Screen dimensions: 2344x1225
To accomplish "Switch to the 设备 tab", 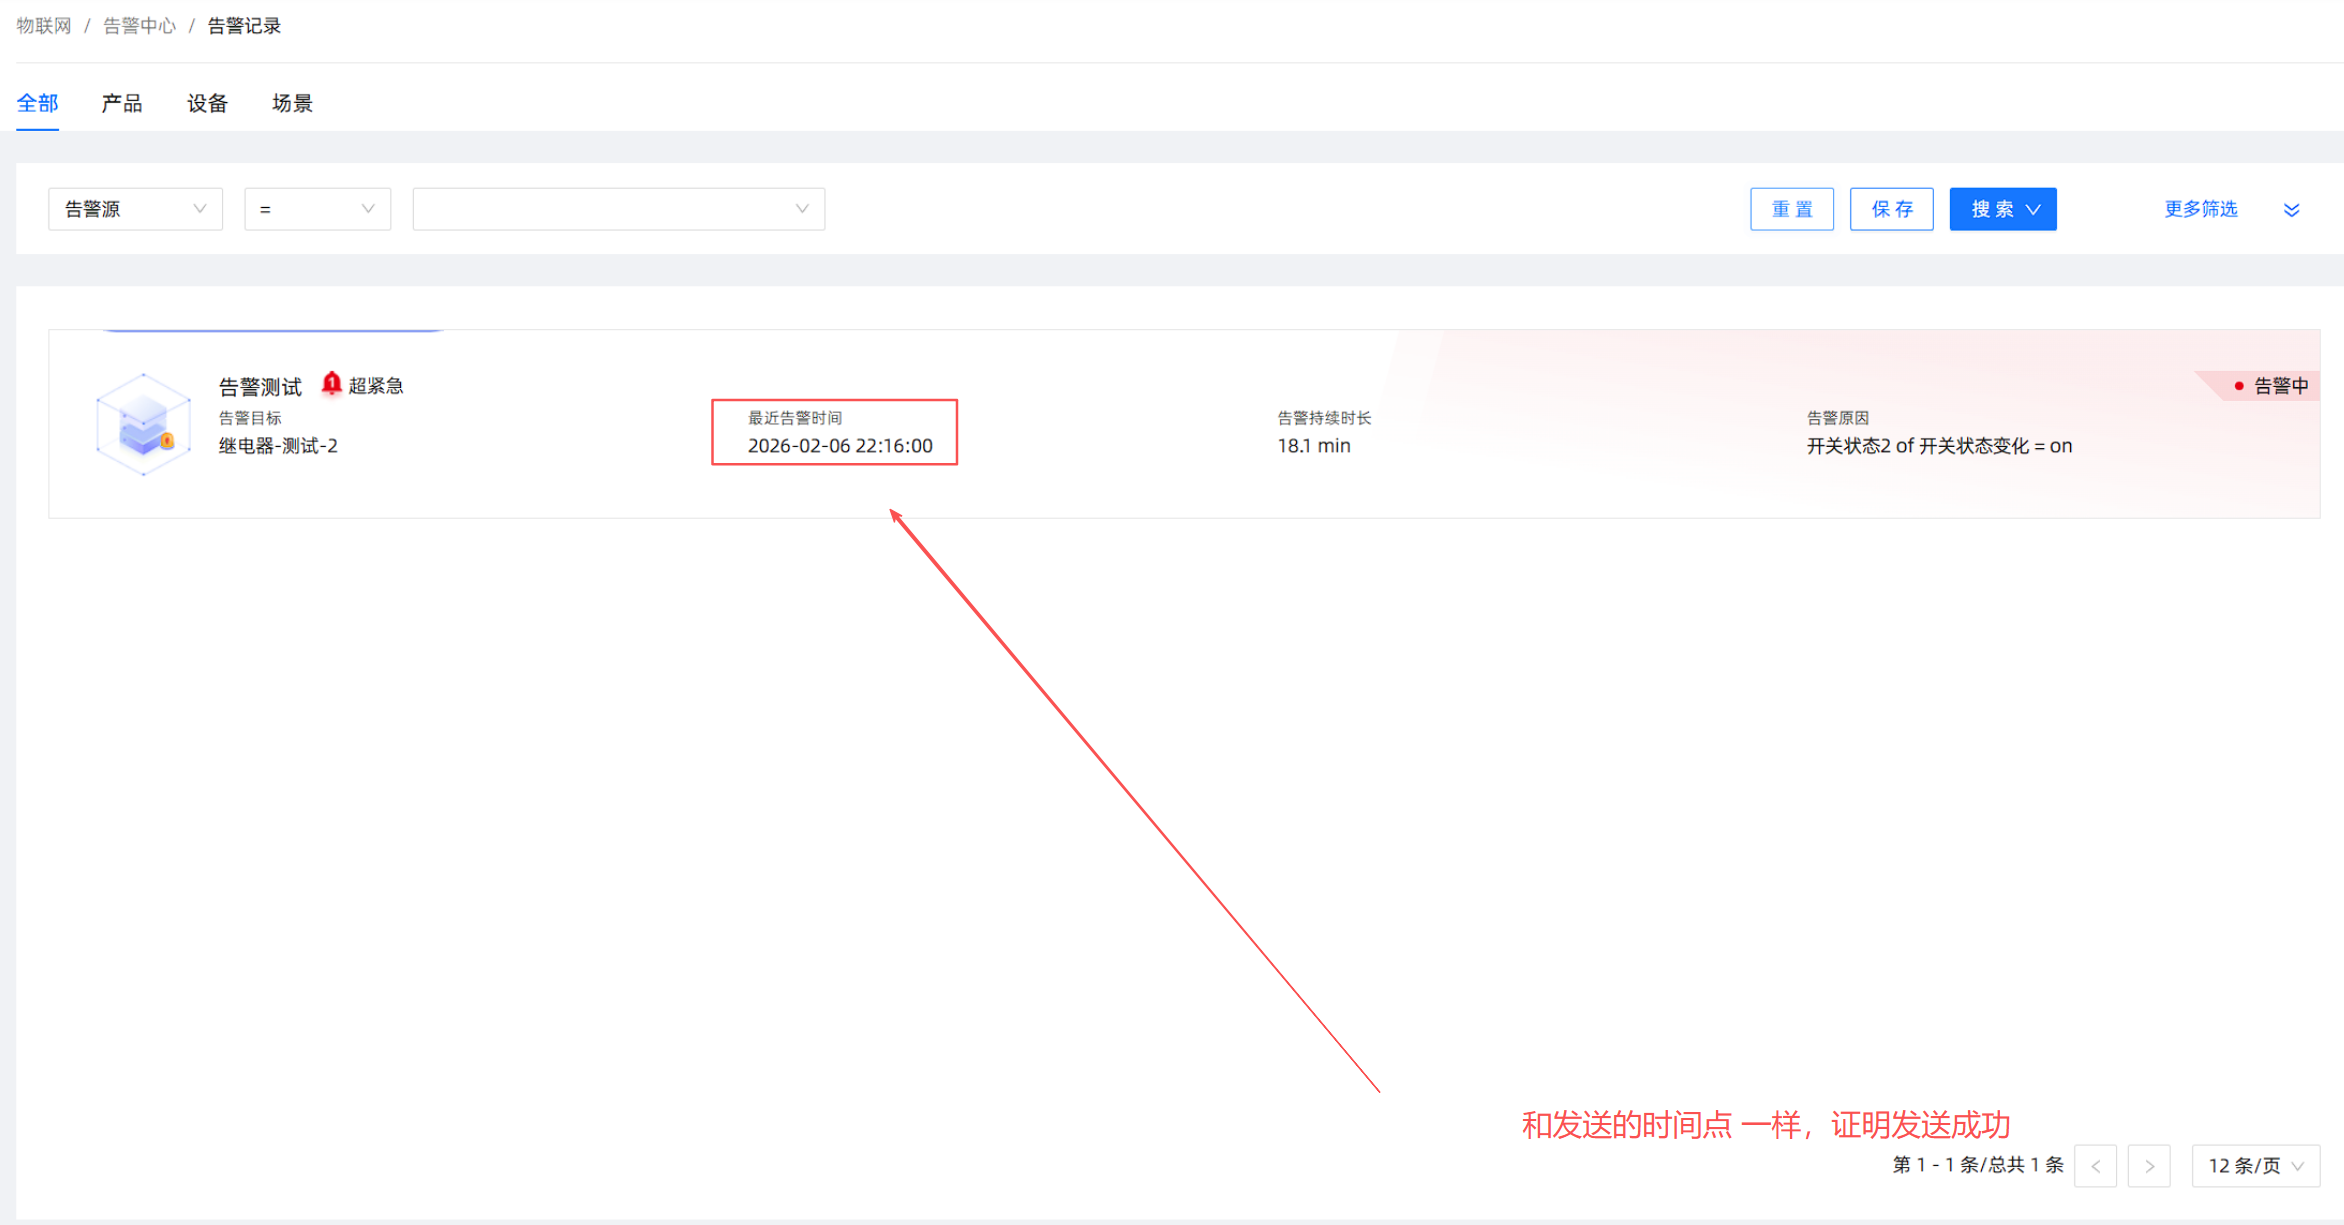I will [207, 103].
